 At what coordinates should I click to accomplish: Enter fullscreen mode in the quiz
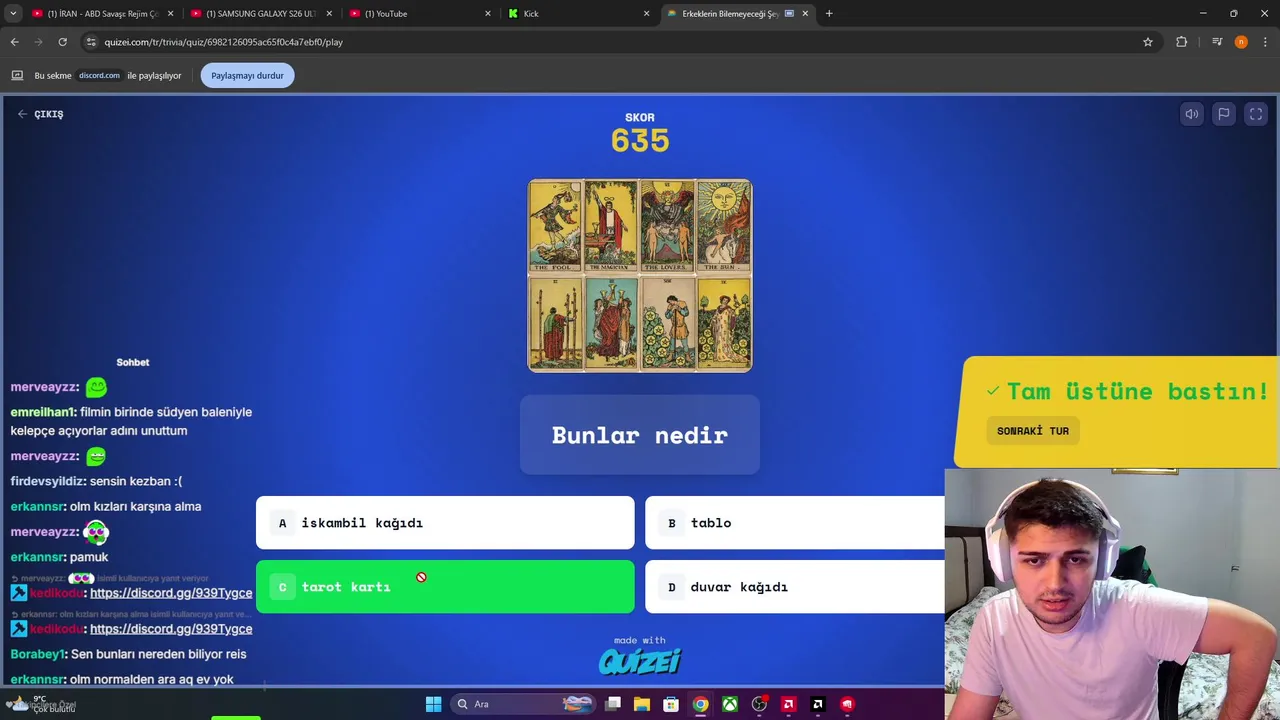click(1256, 114)
